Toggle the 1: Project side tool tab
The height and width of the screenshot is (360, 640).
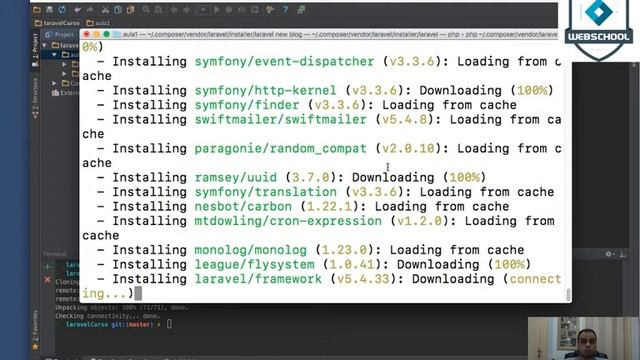(36, 50)
